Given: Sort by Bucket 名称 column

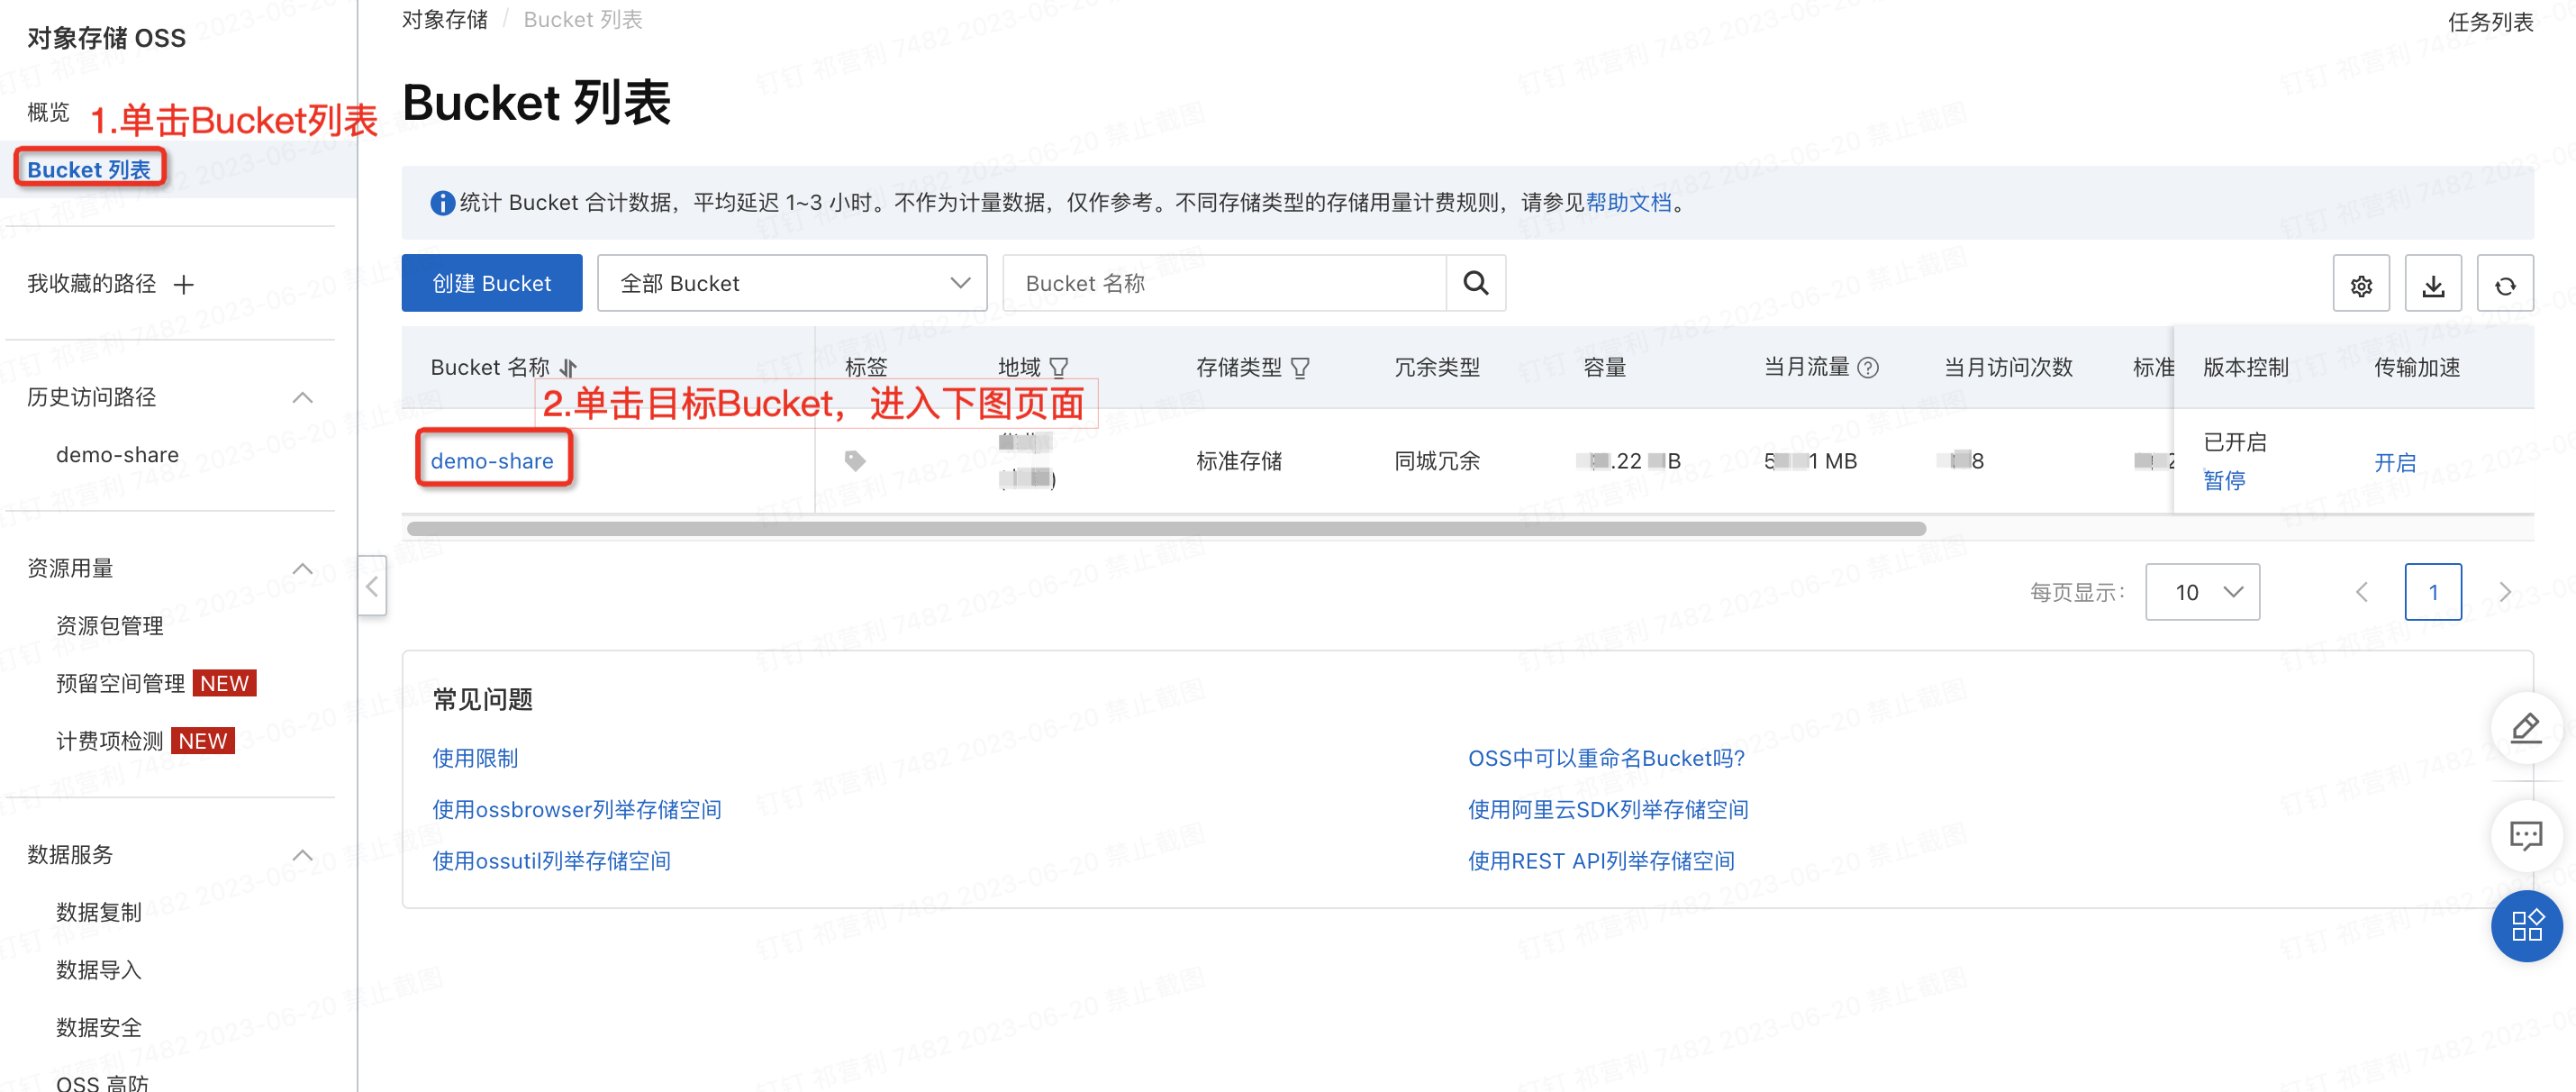Looking at the screenshot, I should [569, 368].
